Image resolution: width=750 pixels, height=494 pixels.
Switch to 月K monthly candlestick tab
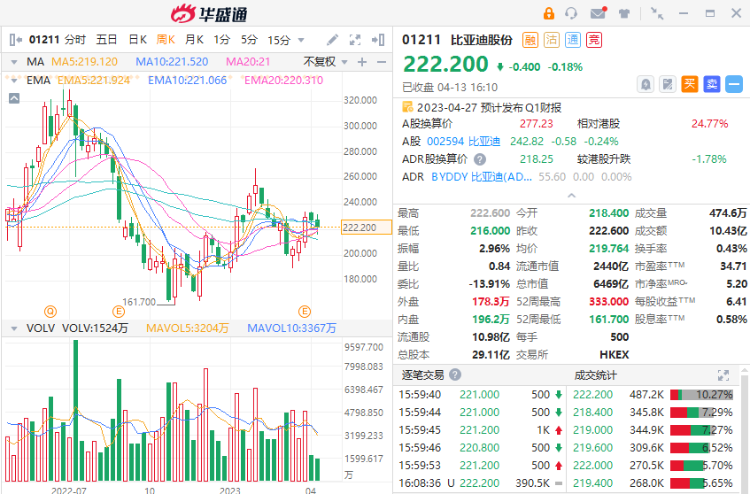[x=194, y=40]
